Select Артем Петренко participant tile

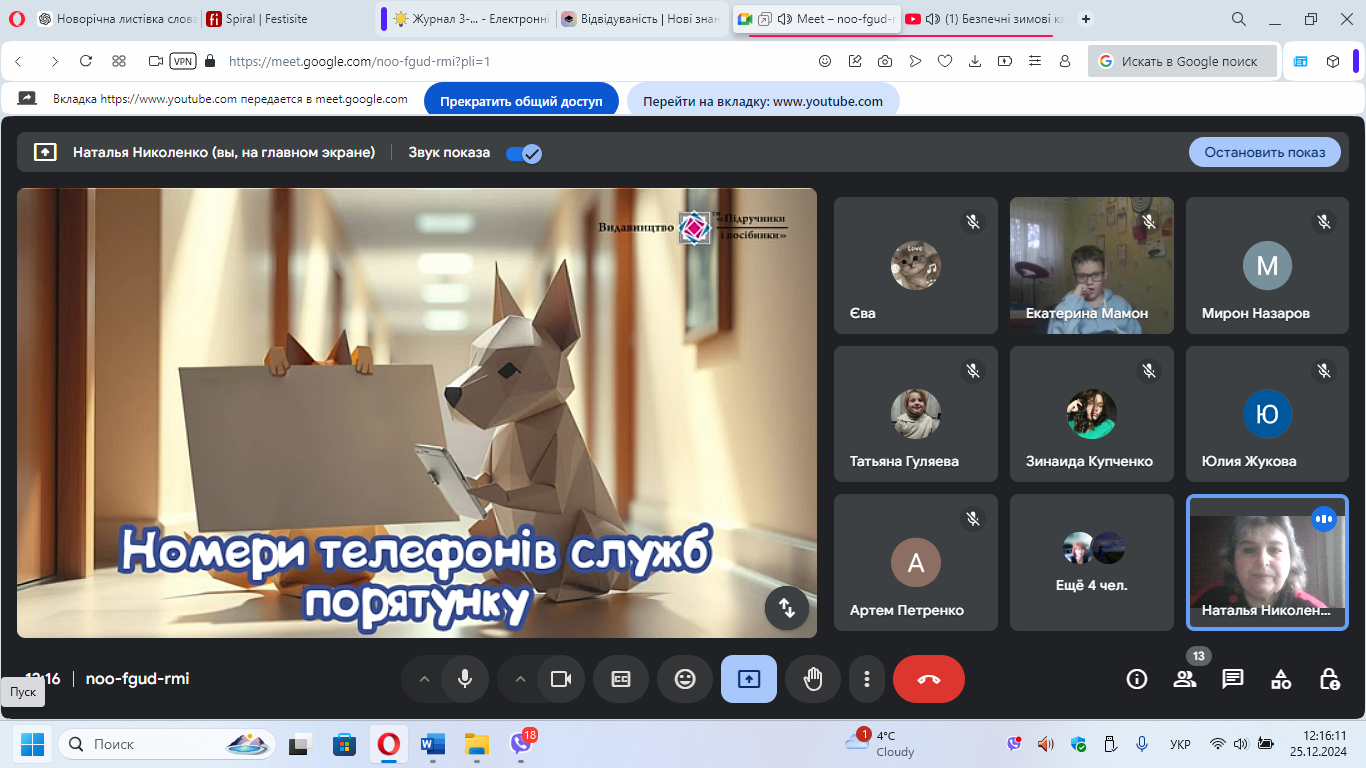pos(916,562)
